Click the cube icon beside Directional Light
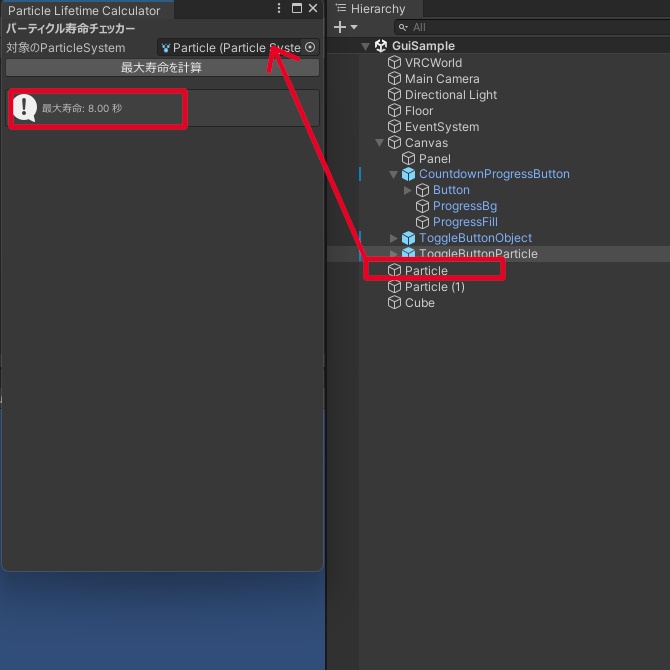Screen dimensions: 670x670 (394, 94)
